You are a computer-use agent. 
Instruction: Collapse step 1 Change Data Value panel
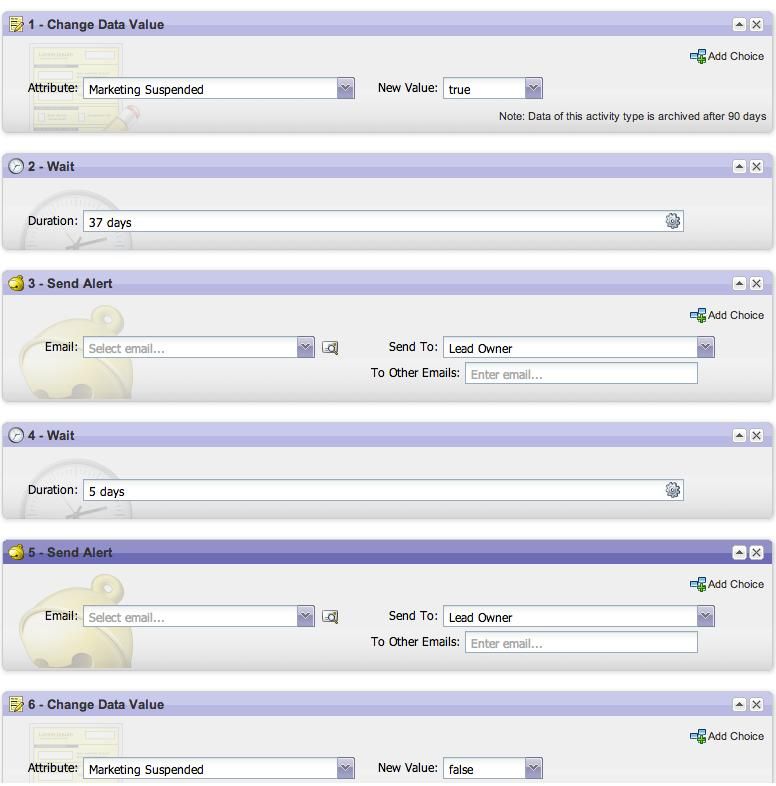tap(739, 25)
